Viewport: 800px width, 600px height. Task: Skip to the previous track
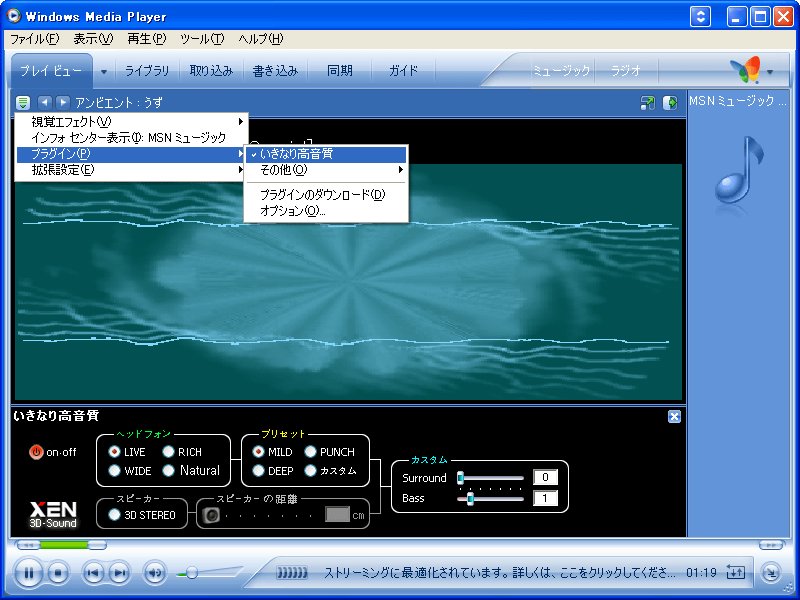(93, 573)
